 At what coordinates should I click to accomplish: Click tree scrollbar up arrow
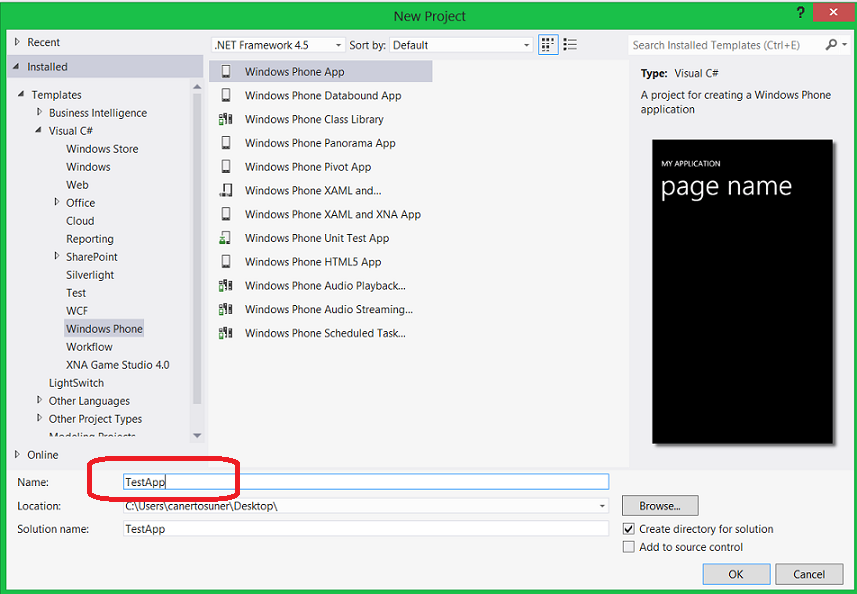point(197,86)
